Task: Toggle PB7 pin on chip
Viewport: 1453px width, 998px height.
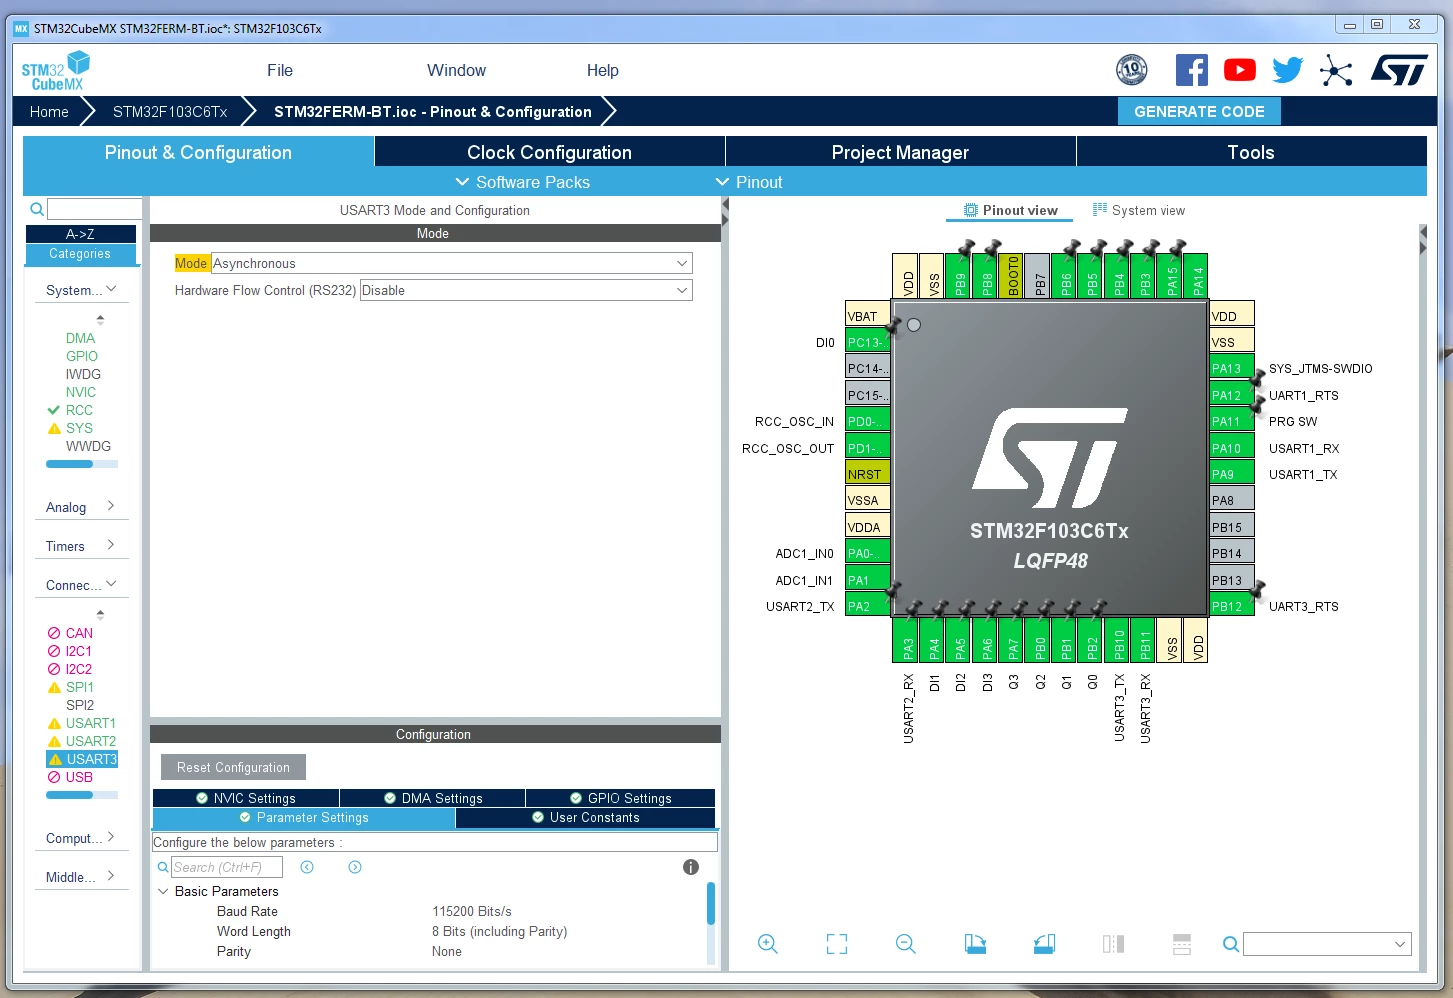Action: click(1039, 276)
